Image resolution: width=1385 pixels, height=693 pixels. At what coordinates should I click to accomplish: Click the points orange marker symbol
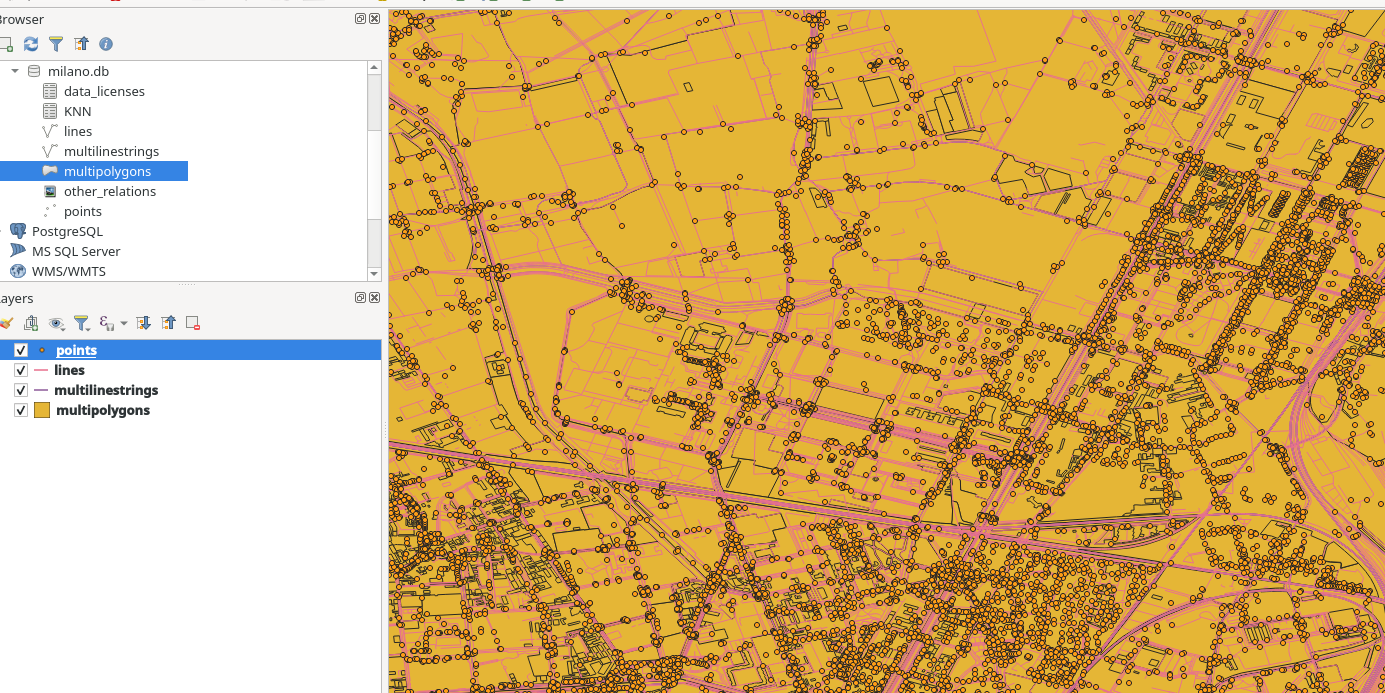pos(41,350)
